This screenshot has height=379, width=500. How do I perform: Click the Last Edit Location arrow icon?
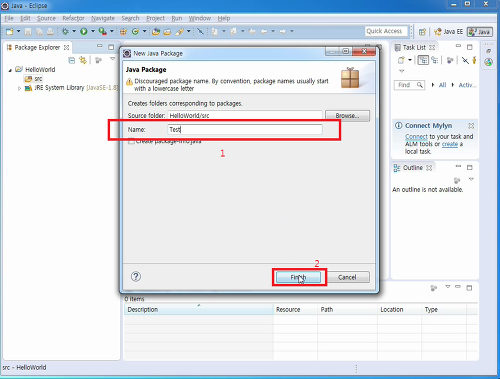tap(252, 31)
